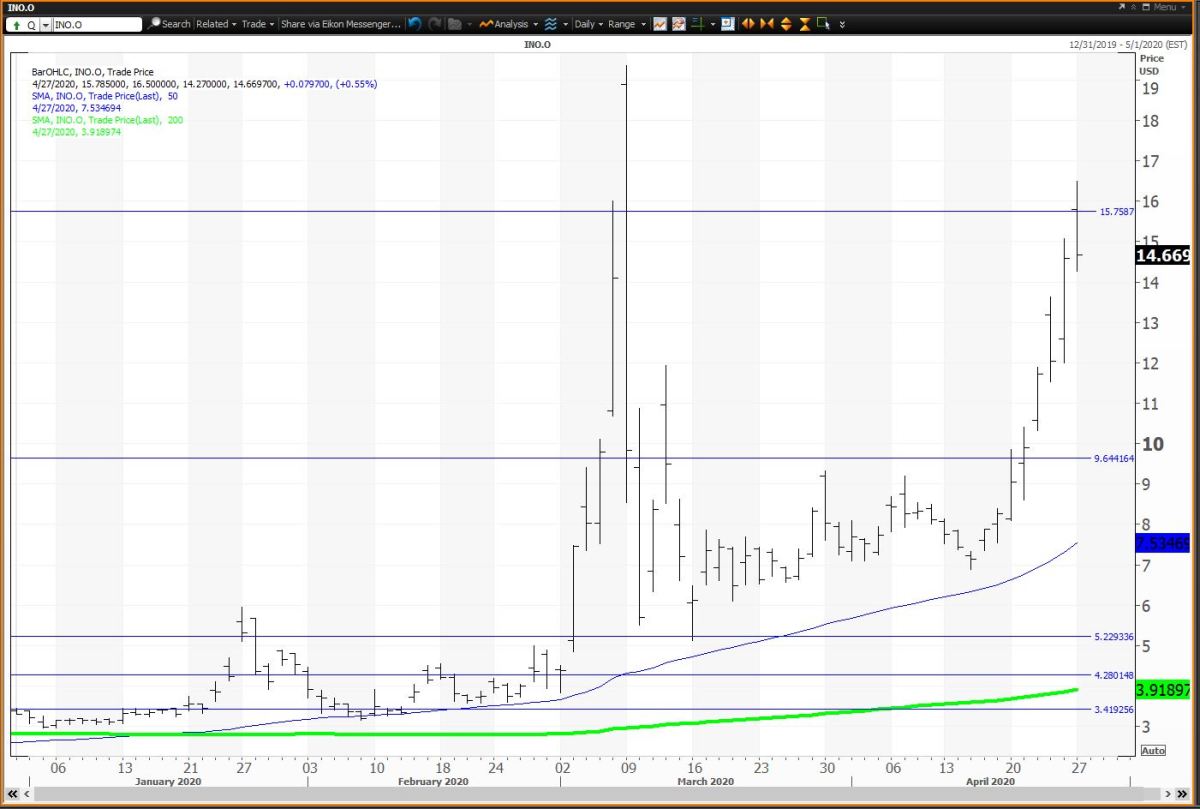Open the Related menu
The image size is (1200, 809).
(x=216, y=24)
